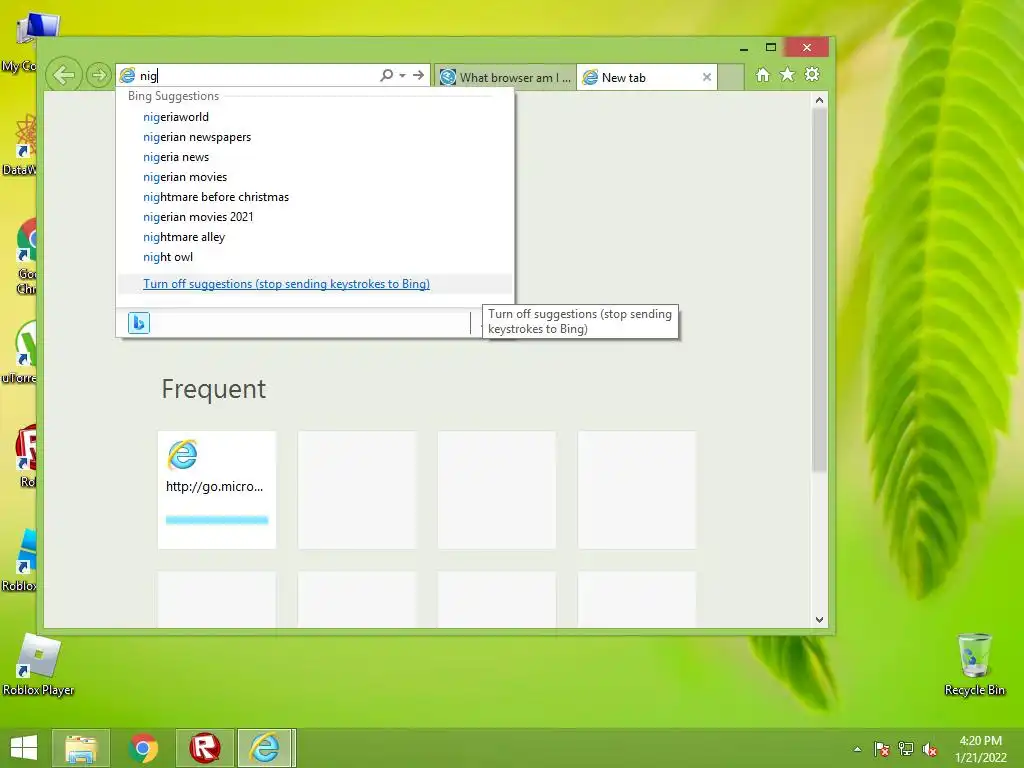Choose suggestion nightmare before christmas
Screen dimensions: 1024x768
(x=315, y=197)
